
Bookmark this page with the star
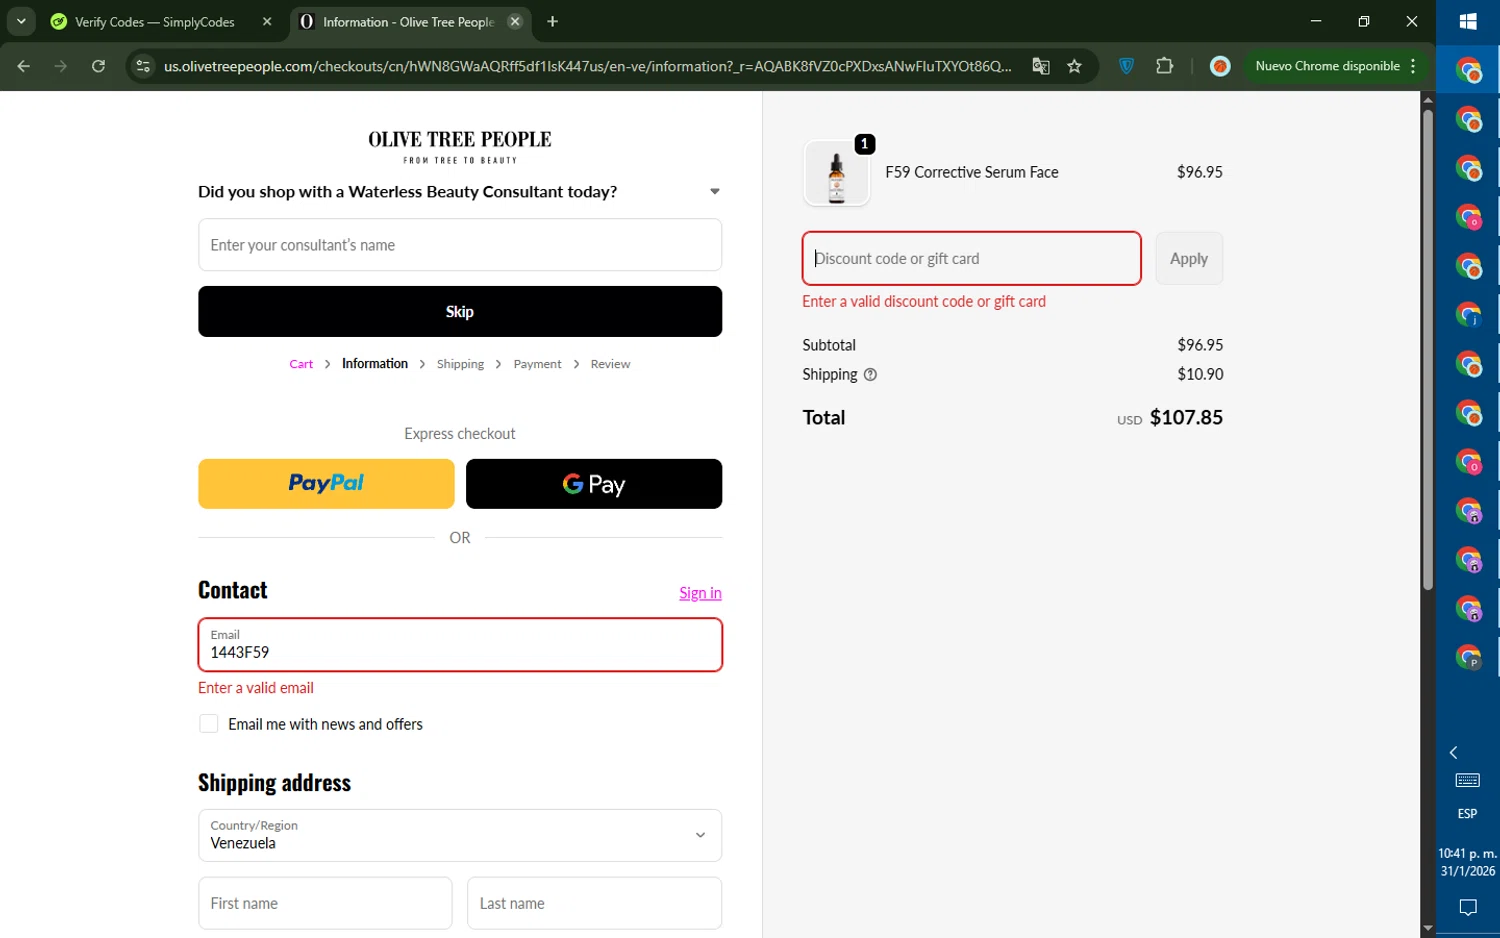(x=1075, y=66)
